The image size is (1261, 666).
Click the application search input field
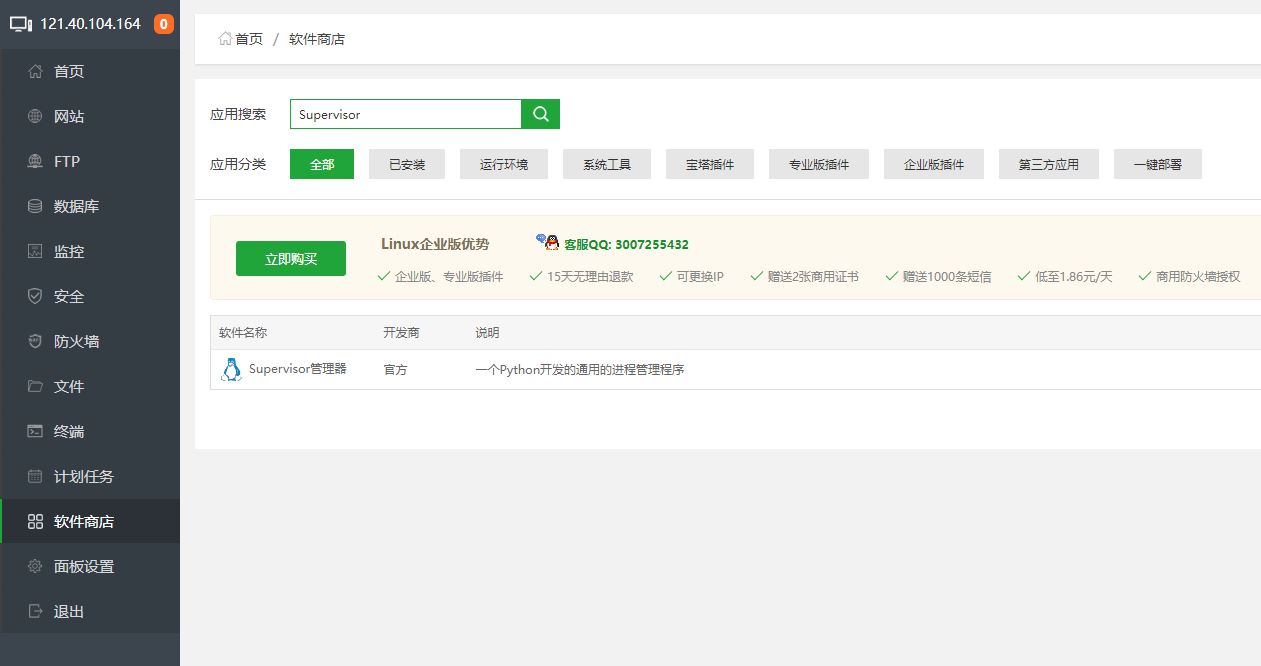pyautogui.click(x=405, y=114)
